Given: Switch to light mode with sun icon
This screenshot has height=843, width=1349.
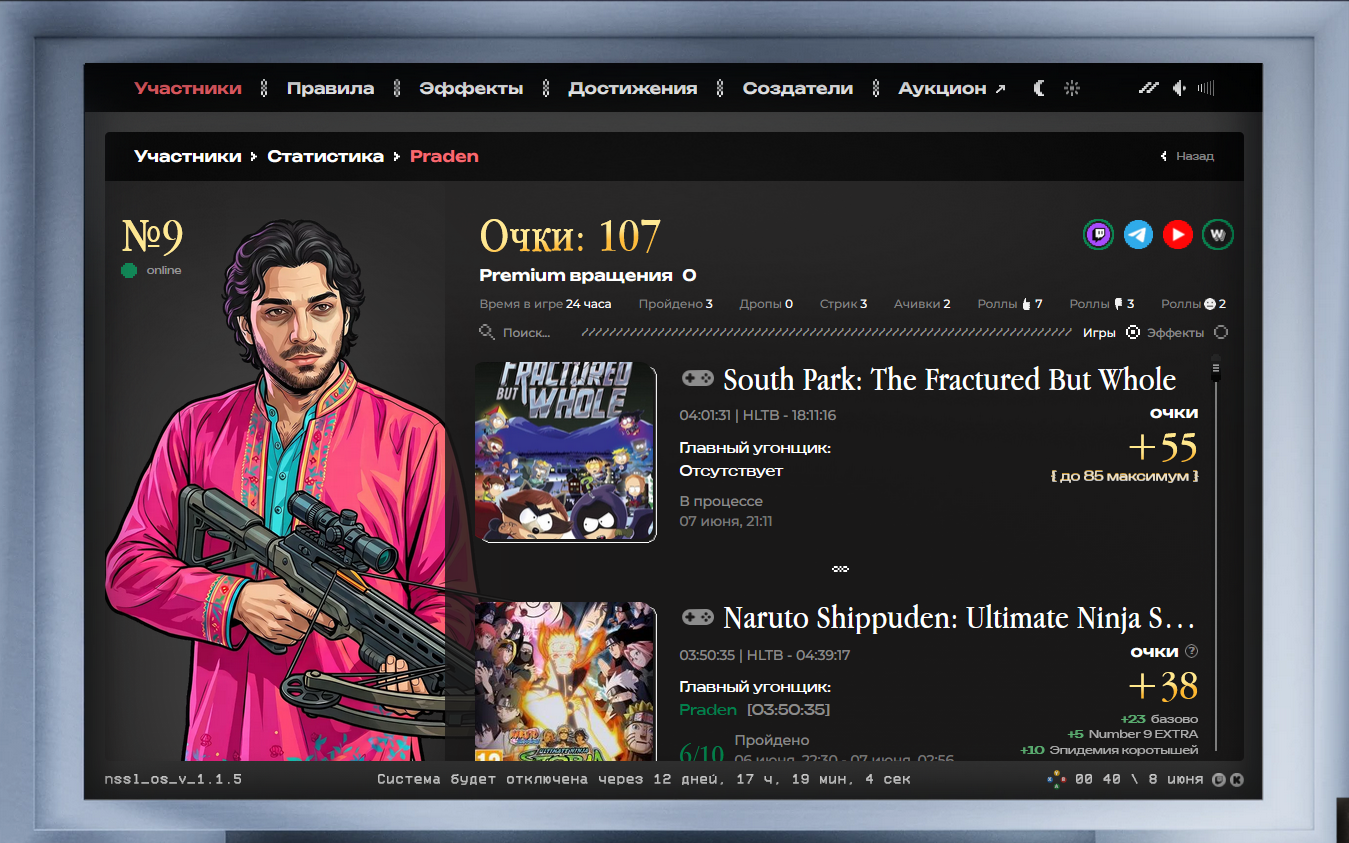Looking at the screenshot, I should pos(1072,88).
